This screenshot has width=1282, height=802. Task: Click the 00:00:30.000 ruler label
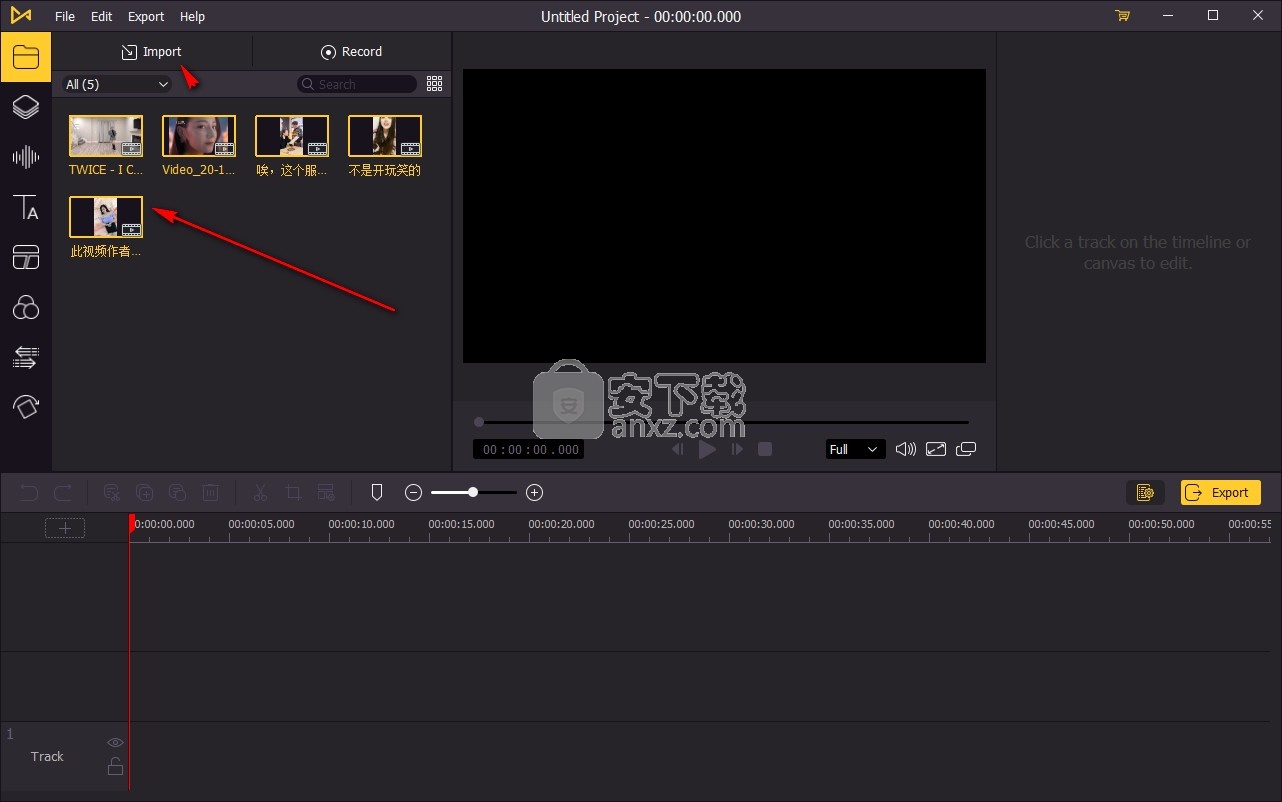762,524
